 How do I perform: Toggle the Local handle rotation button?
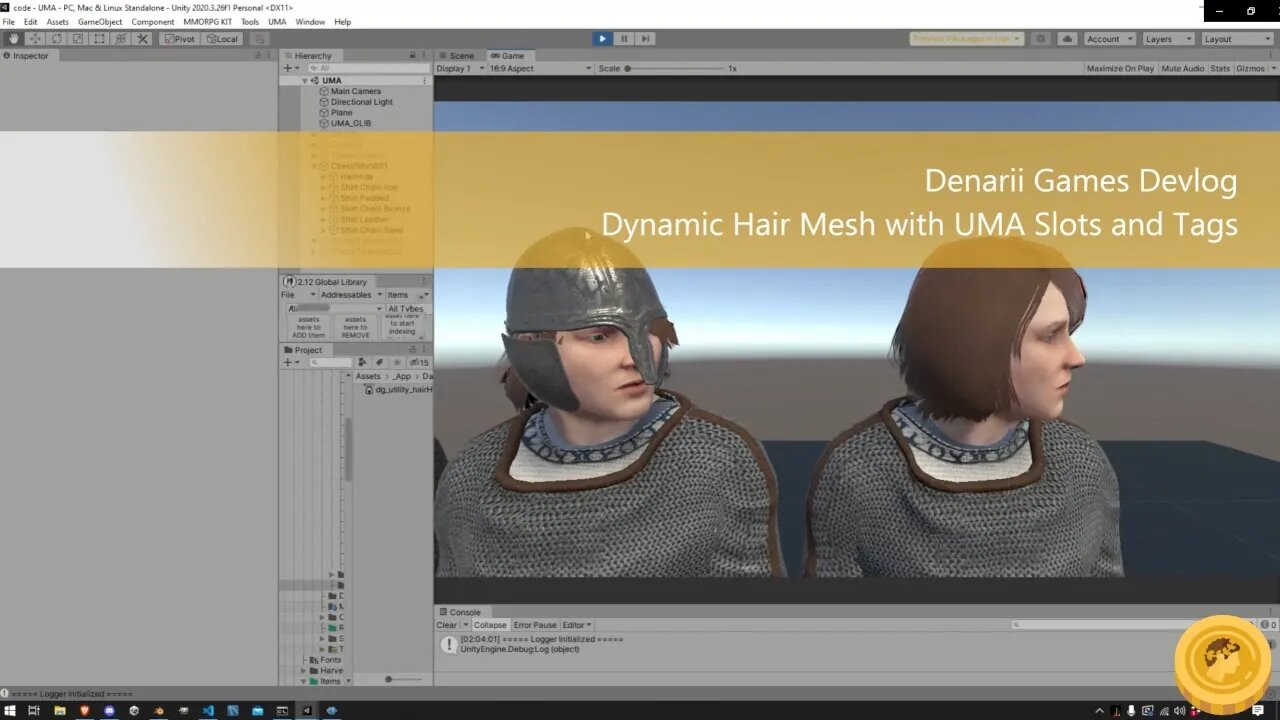pyautogui.click(x=222, y=39)
